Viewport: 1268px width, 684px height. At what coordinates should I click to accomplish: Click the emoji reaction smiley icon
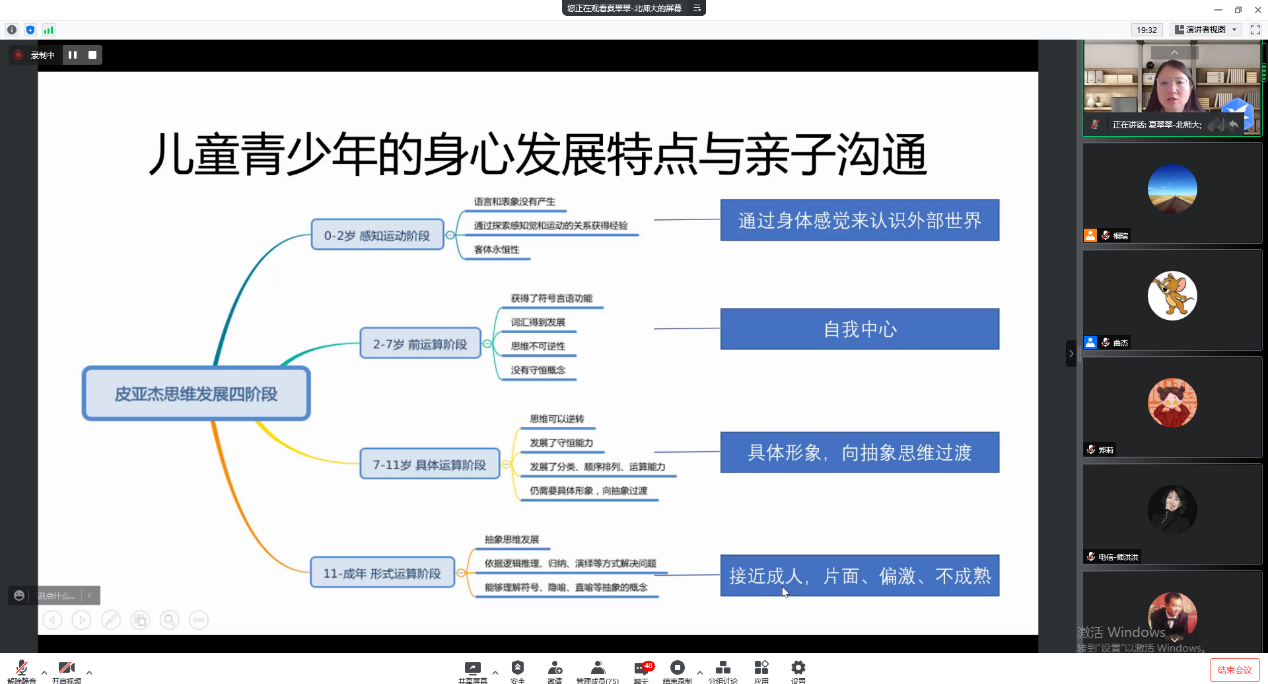coord(19,595)
